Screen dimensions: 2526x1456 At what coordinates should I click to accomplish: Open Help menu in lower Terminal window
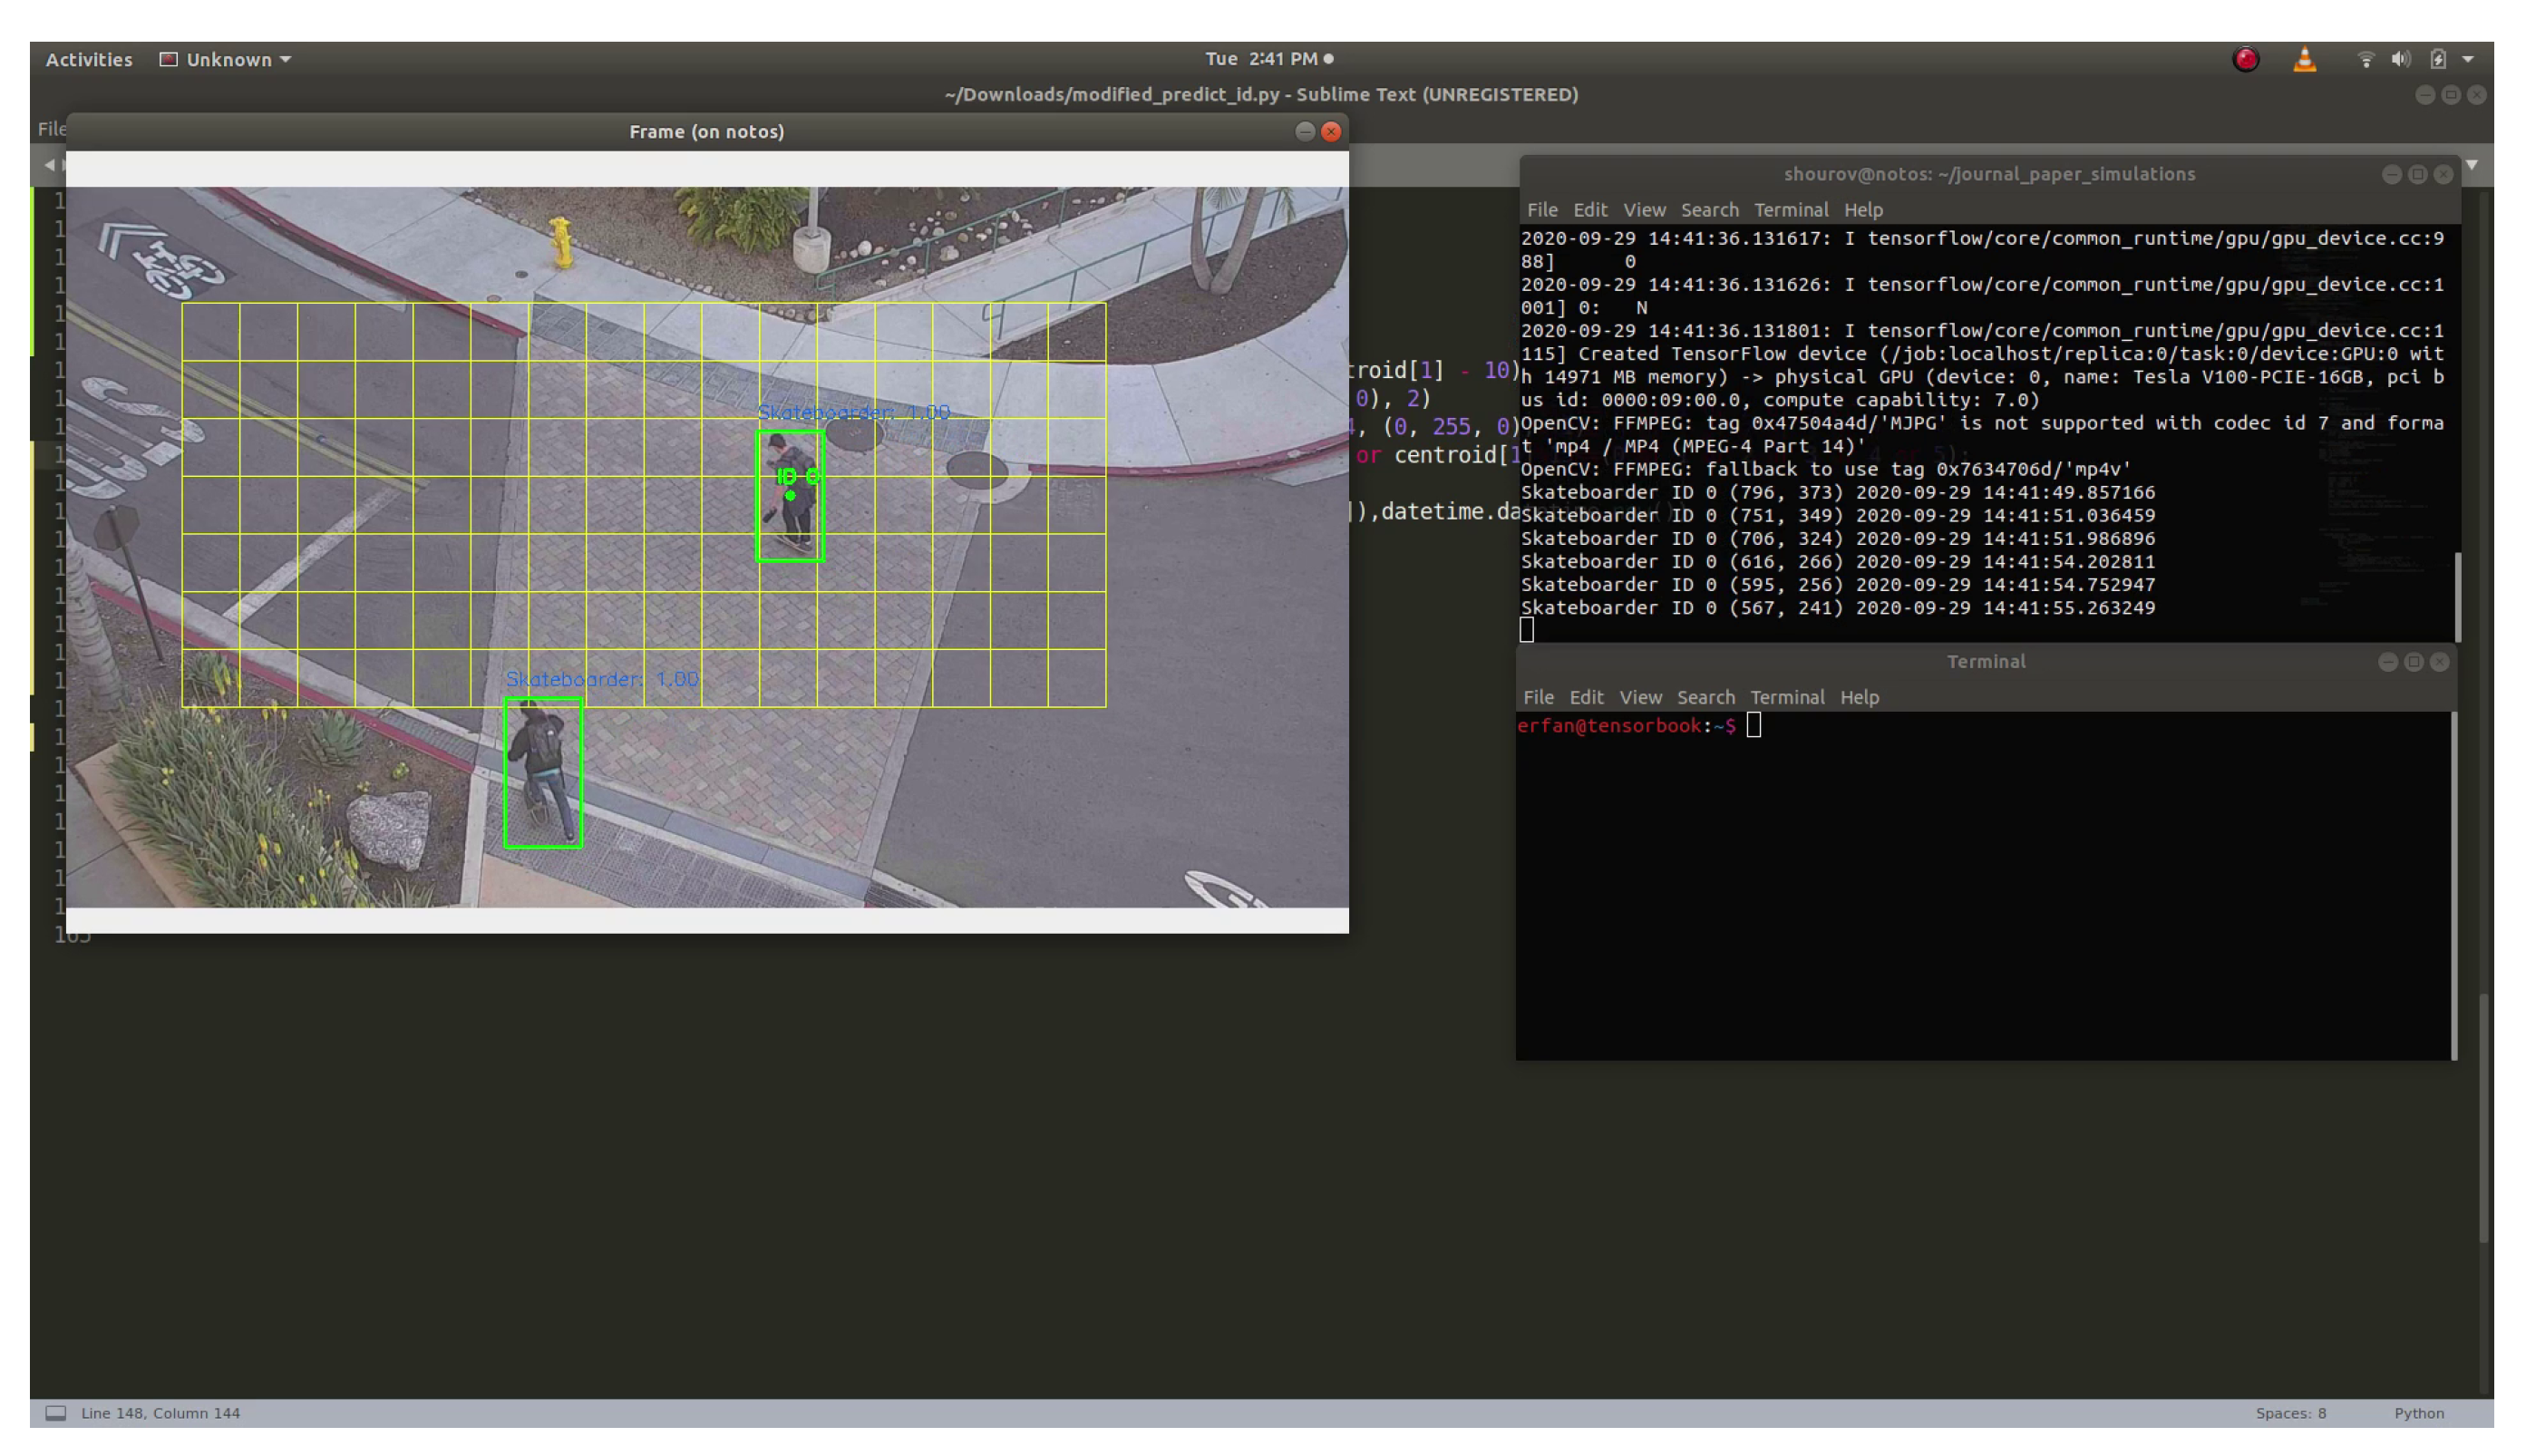point(1858,697)
